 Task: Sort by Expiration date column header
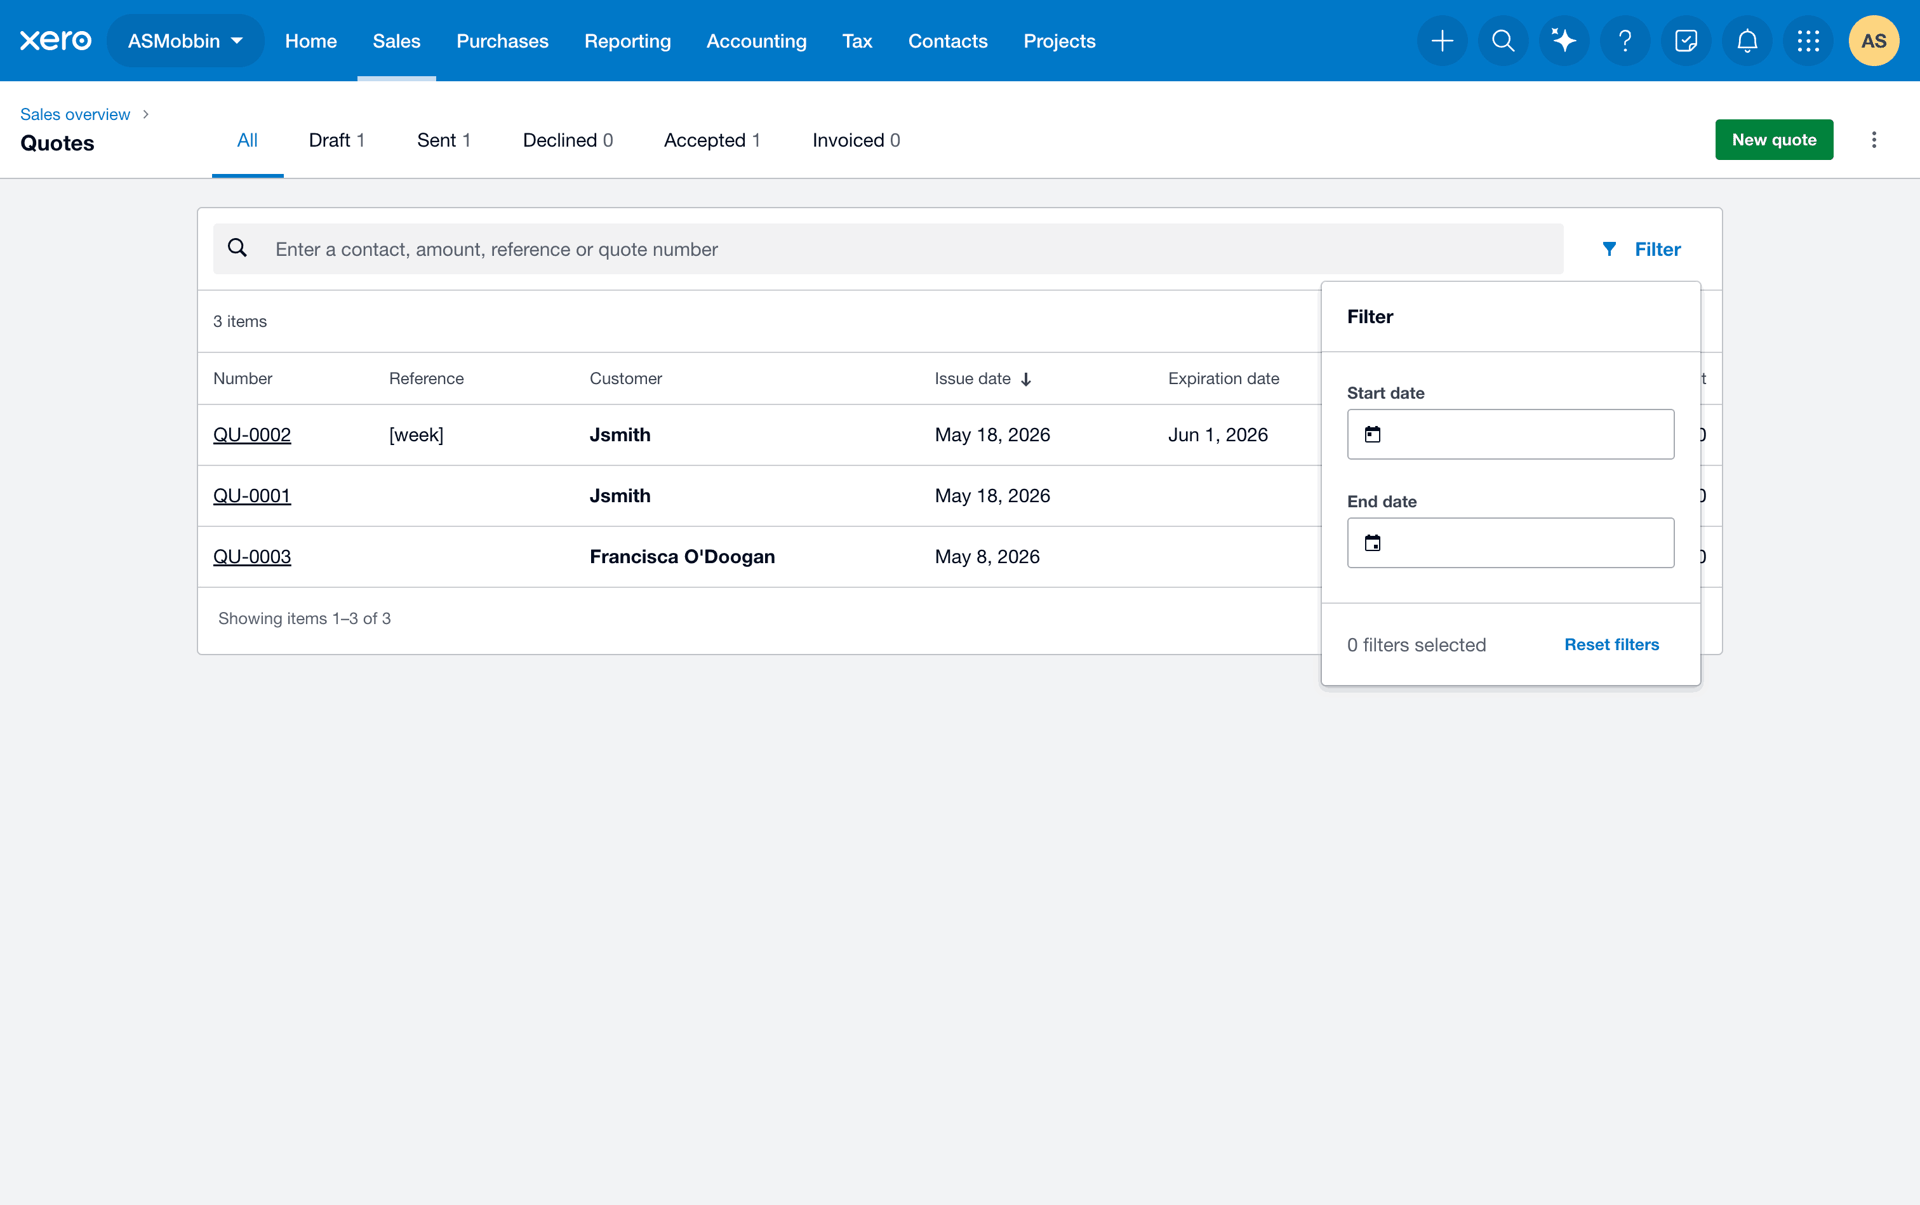(1223, 379)
